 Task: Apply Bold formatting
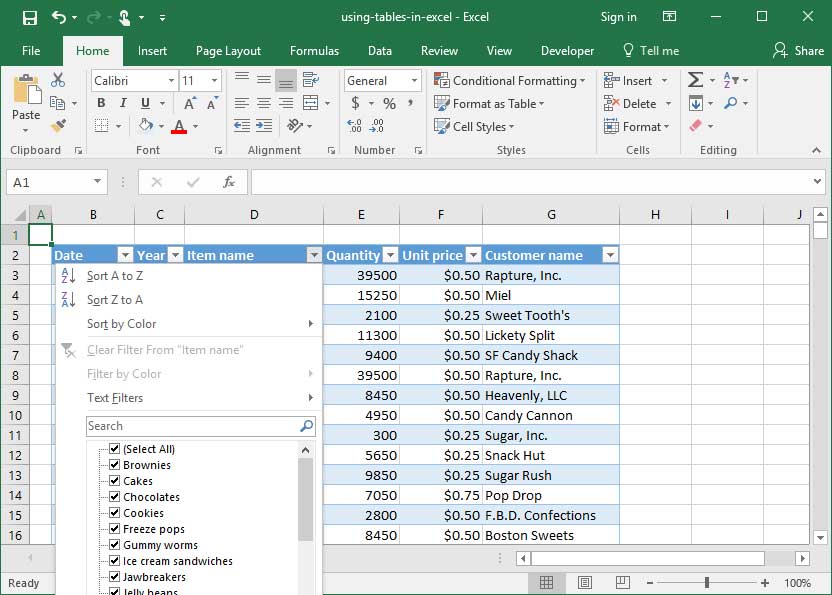pyautogui.click(x=101, y=103)
